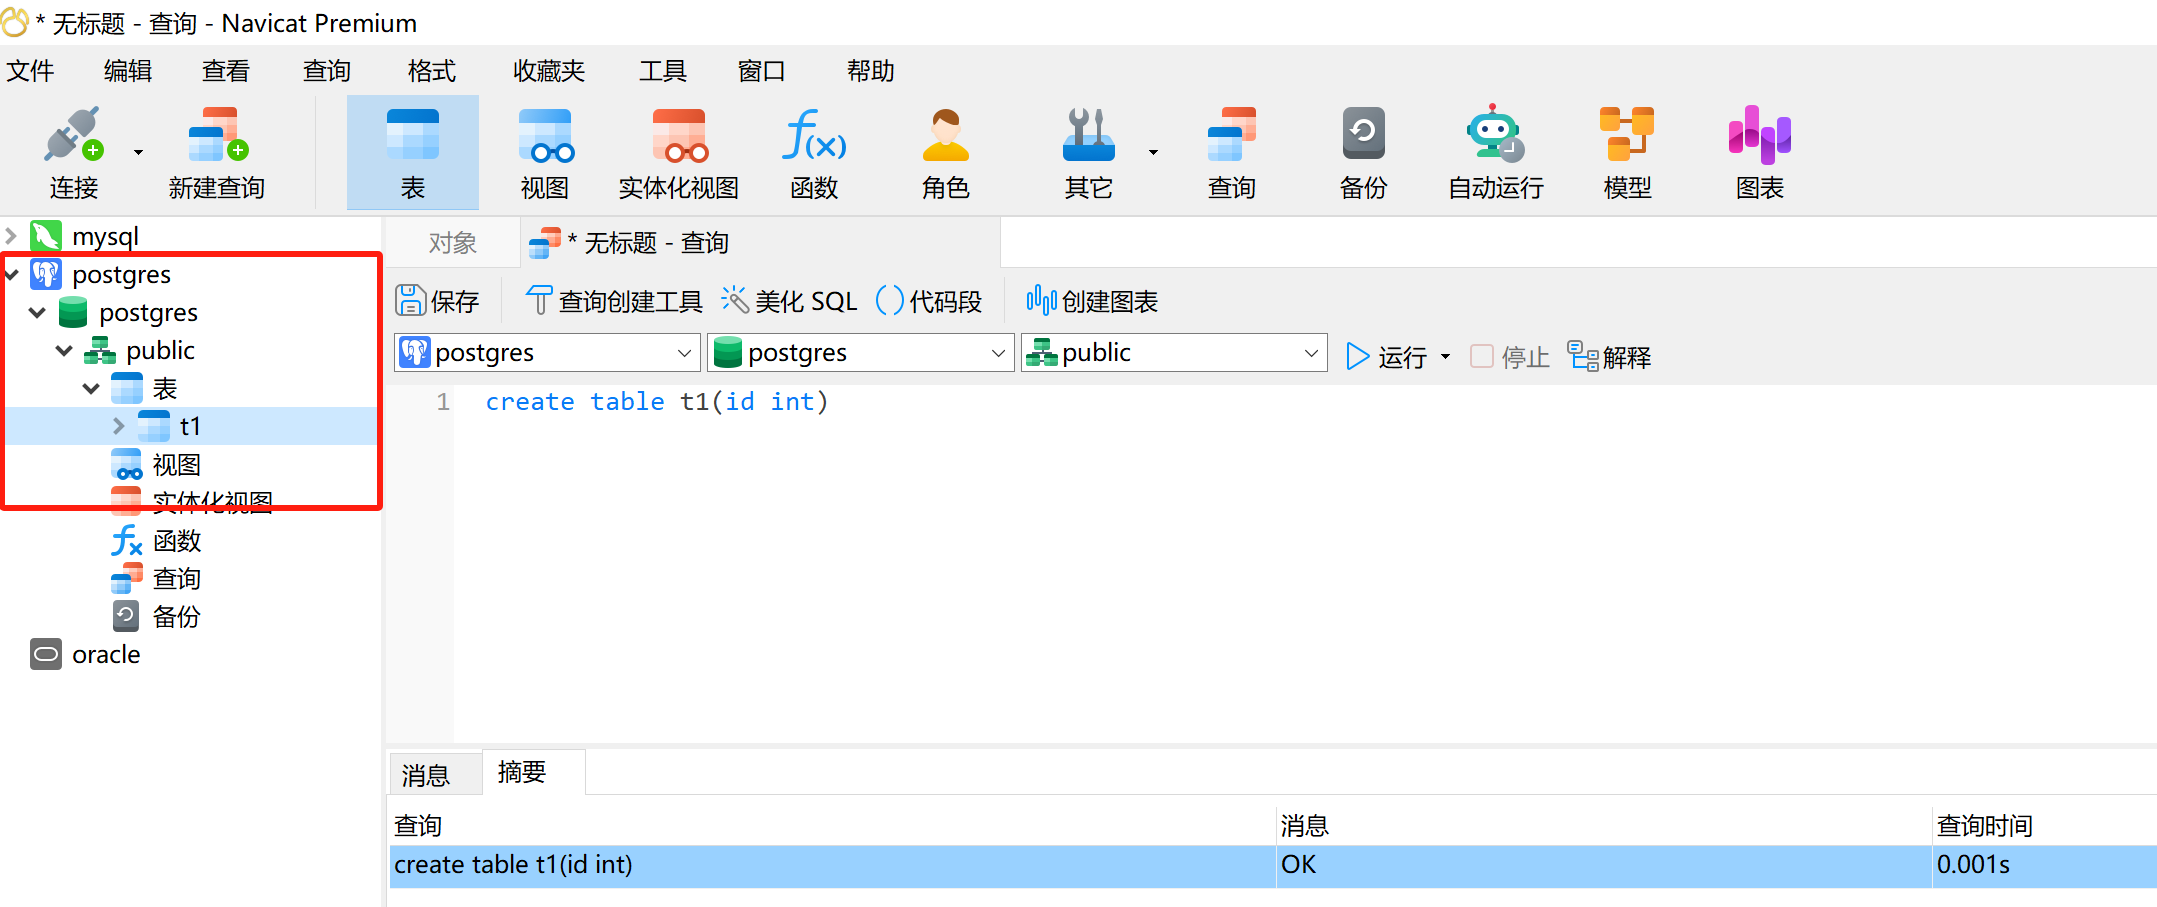Click the Explain (解释) button
The width and height of the screenshot is (2157, 907).
(1609, 357)
